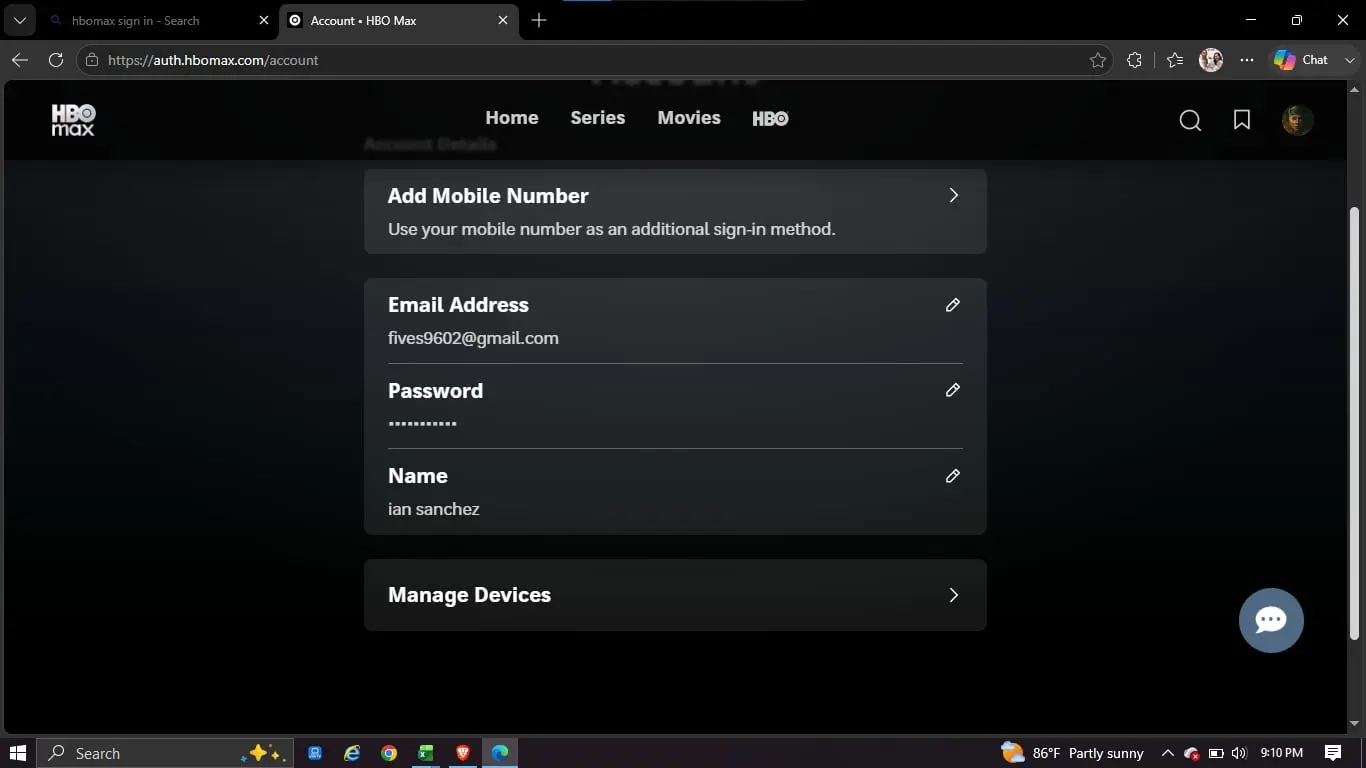The width and height of the screenshot is (1366, 768).
Task: Expand Manage Devices chevron
Action: (954, 595)
